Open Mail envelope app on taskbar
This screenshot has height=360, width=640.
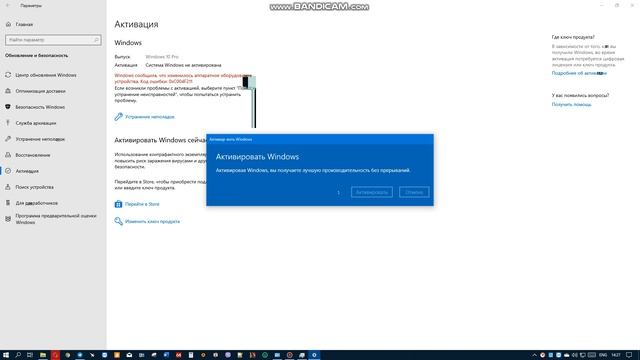tap(129, 355)
